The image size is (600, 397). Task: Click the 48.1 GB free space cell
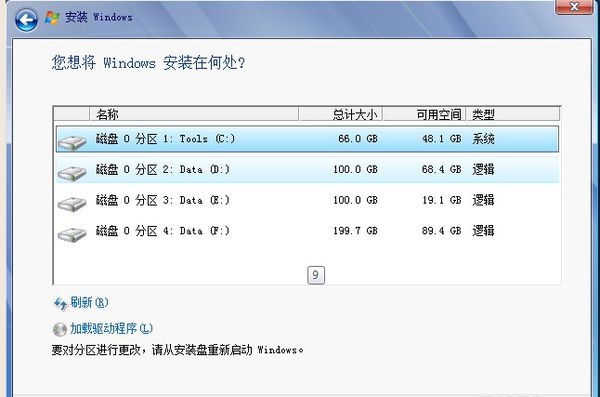[442, 139]
